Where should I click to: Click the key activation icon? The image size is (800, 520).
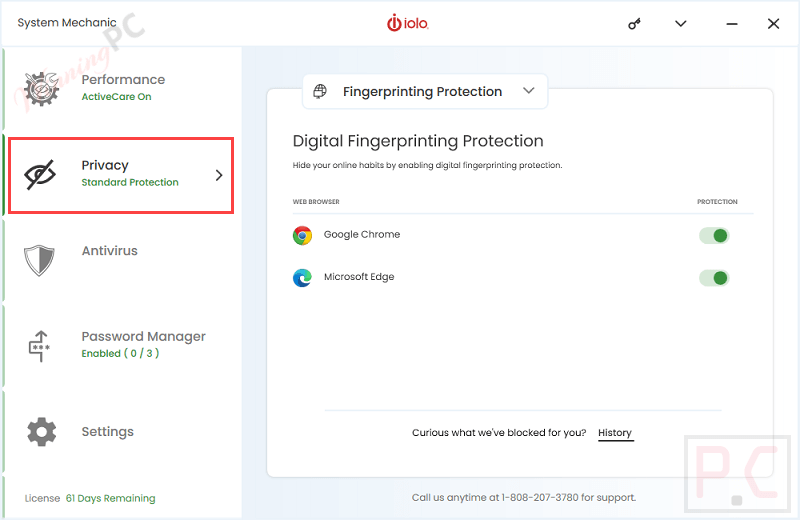tap(634, 23)
